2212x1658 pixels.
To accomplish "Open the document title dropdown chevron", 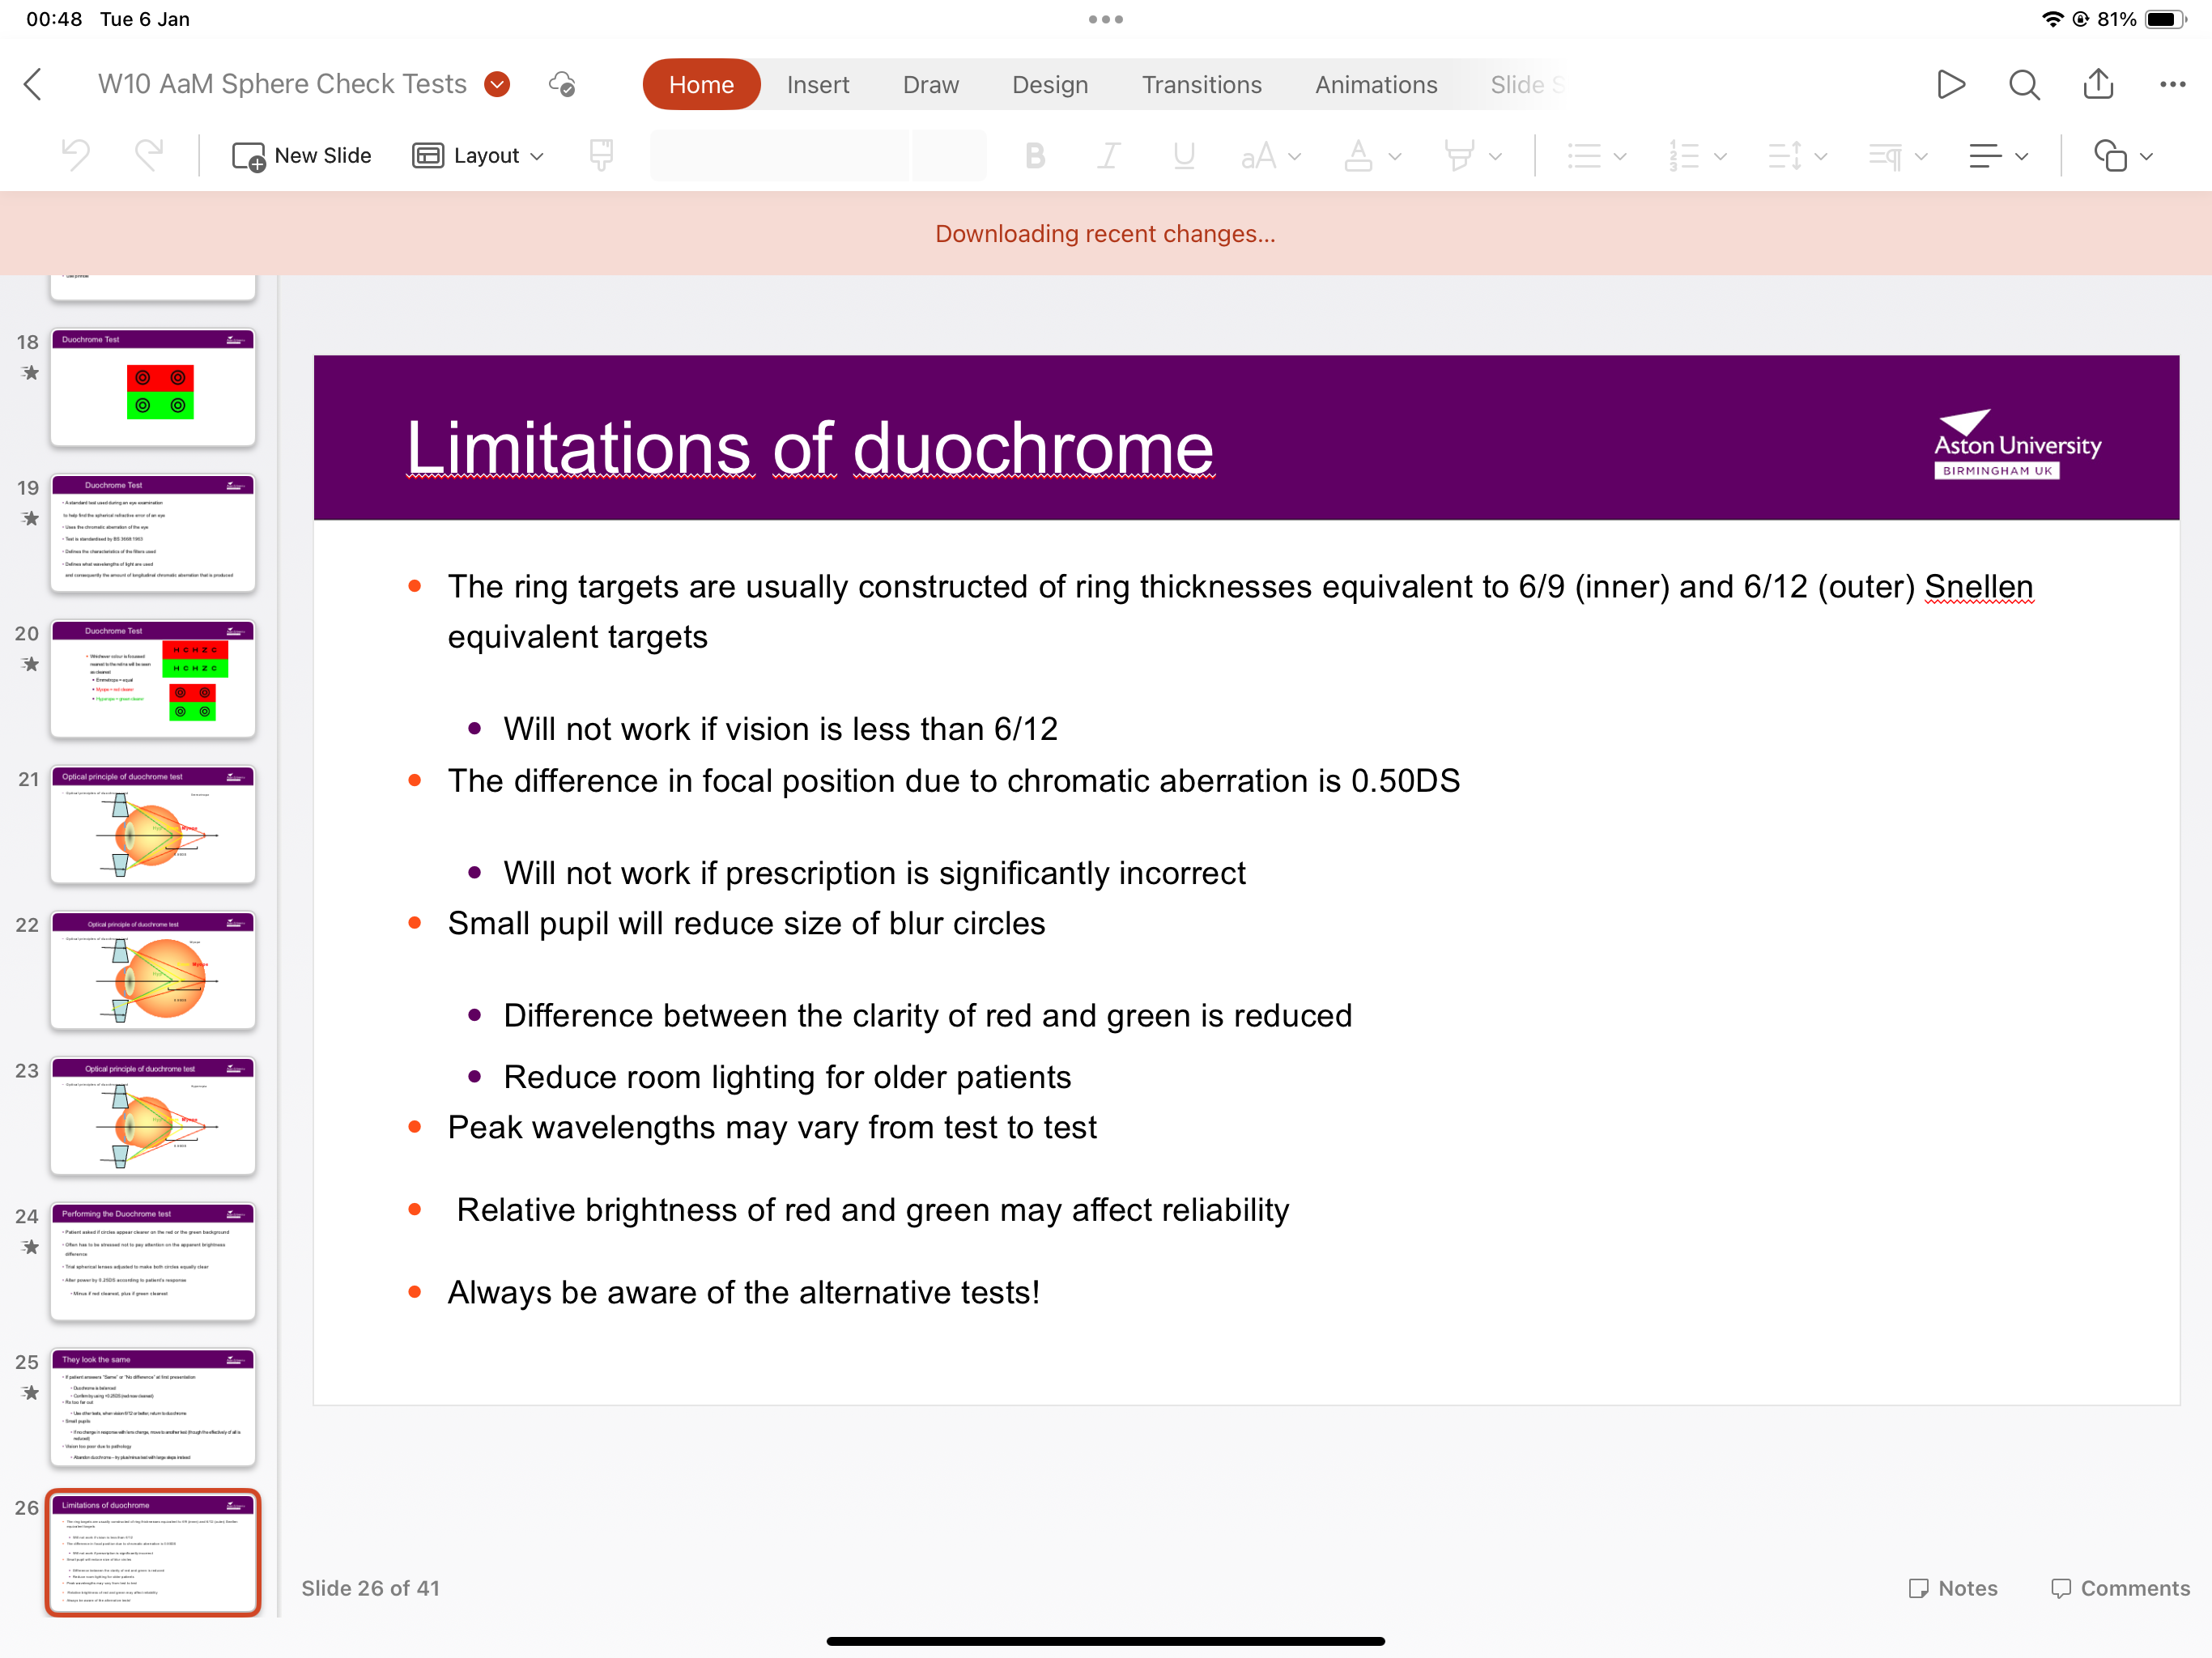I will tap(497, 85).
